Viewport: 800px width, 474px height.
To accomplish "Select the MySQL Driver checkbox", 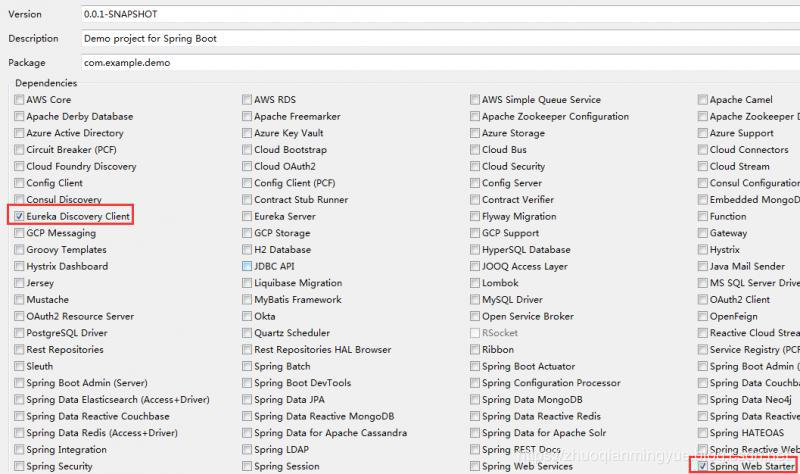I will (x=475, y=300).
